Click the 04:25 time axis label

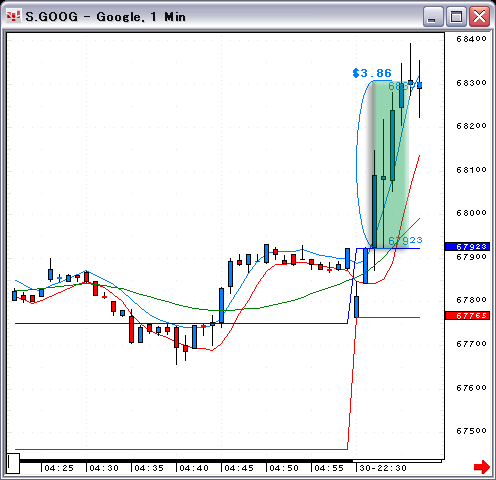click(x=59, y=468)
